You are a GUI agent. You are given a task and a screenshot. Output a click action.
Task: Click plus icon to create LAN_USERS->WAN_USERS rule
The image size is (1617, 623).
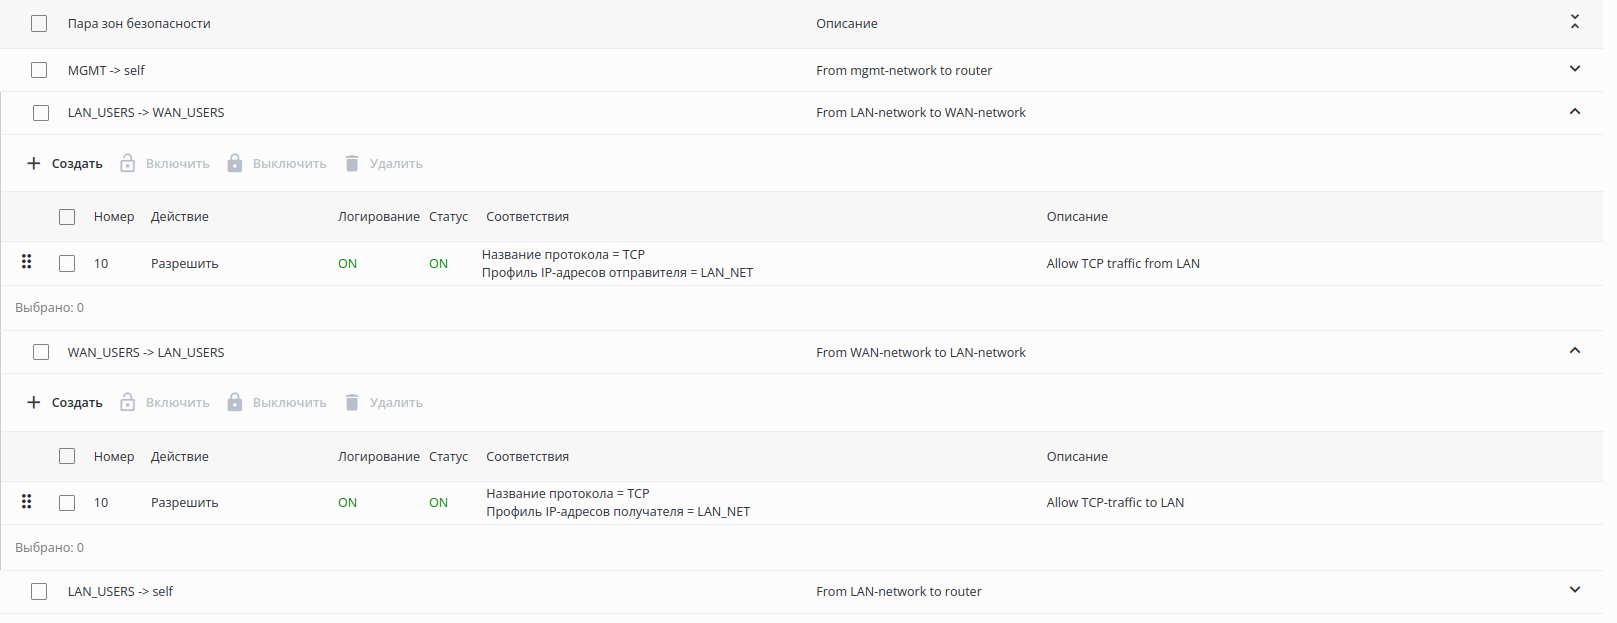pyautogui.click(x=33, y=163)
